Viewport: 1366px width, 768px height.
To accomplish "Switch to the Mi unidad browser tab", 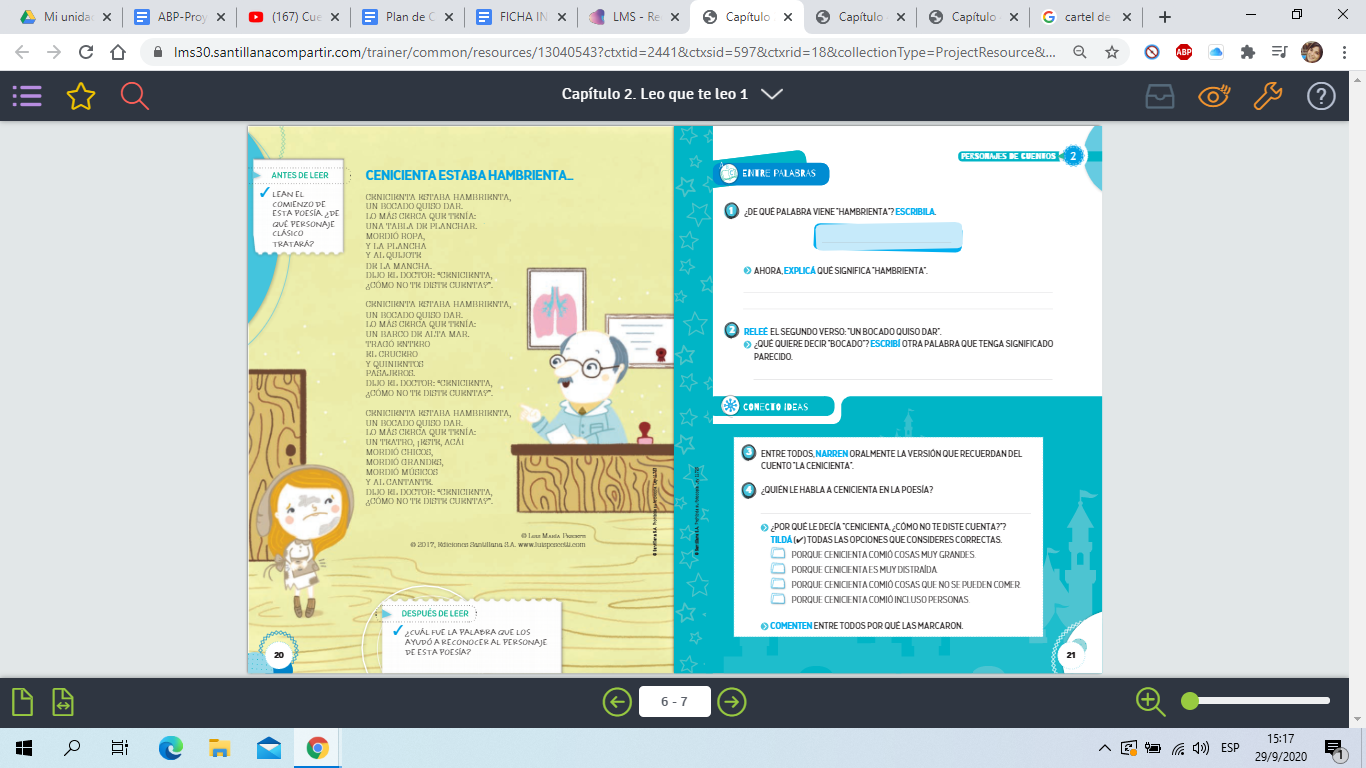I will click(65, 17).
